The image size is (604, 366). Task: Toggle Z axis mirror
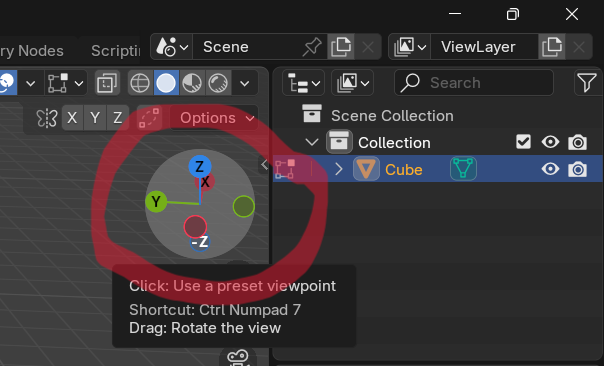pos(118,118)
